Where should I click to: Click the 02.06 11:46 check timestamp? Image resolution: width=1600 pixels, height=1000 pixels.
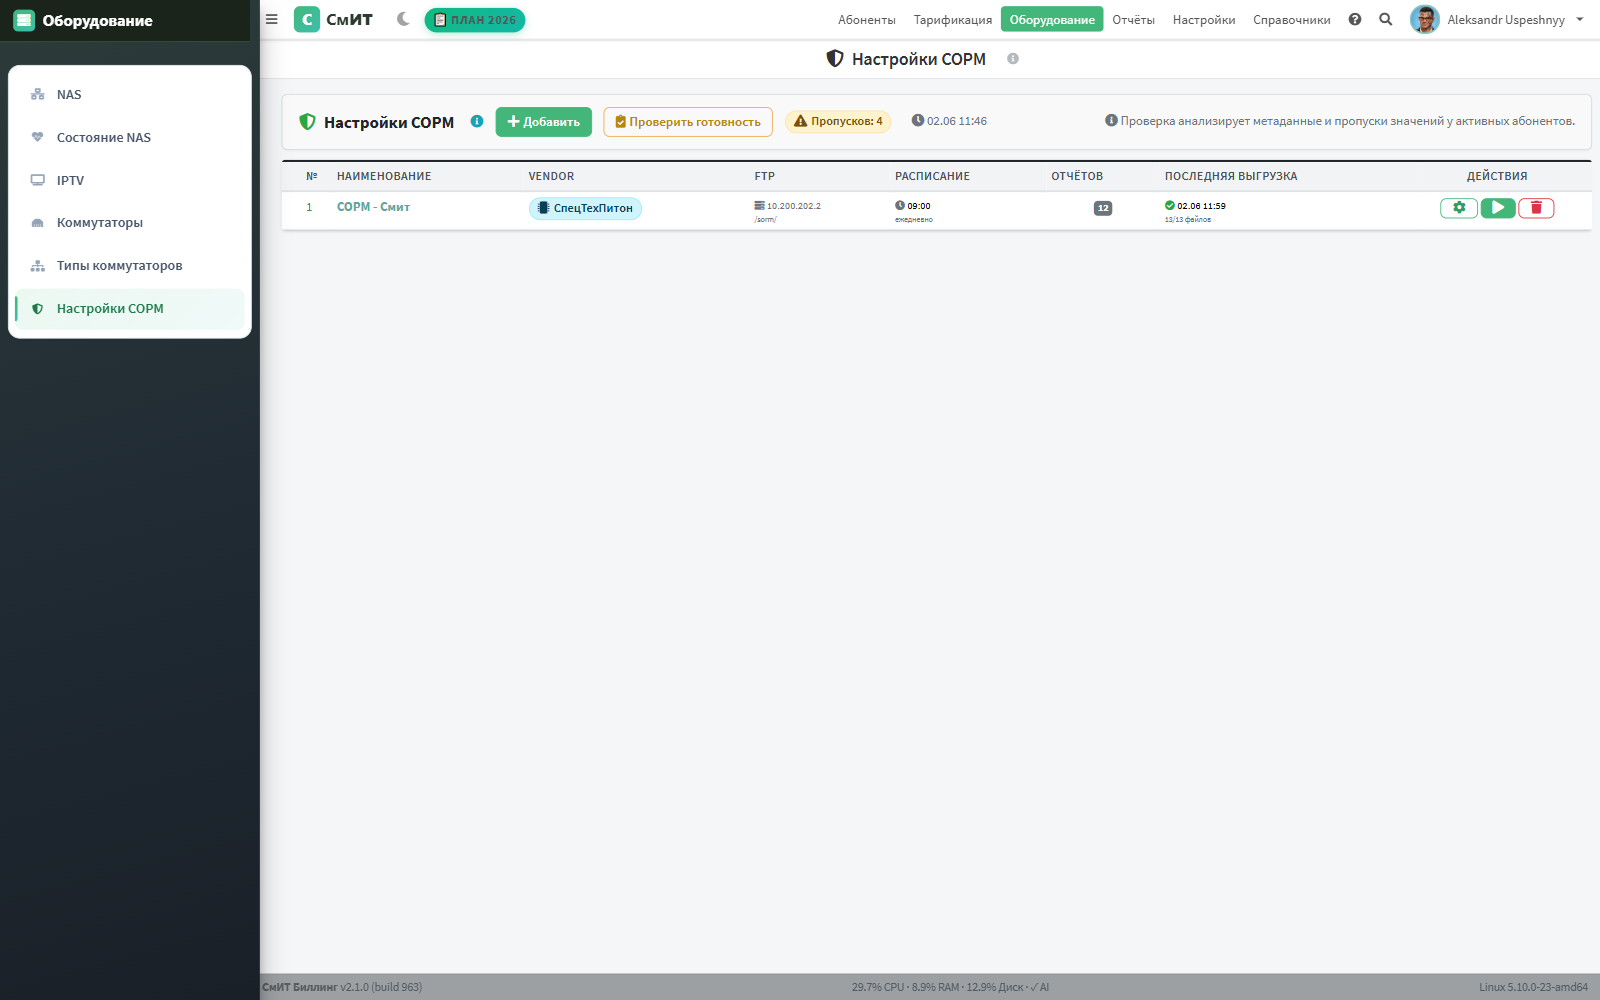coord(949,121)
